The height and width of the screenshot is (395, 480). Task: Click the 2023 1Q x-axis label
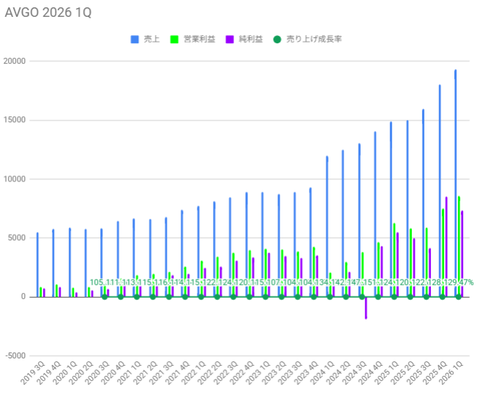(x=258, y=373)
